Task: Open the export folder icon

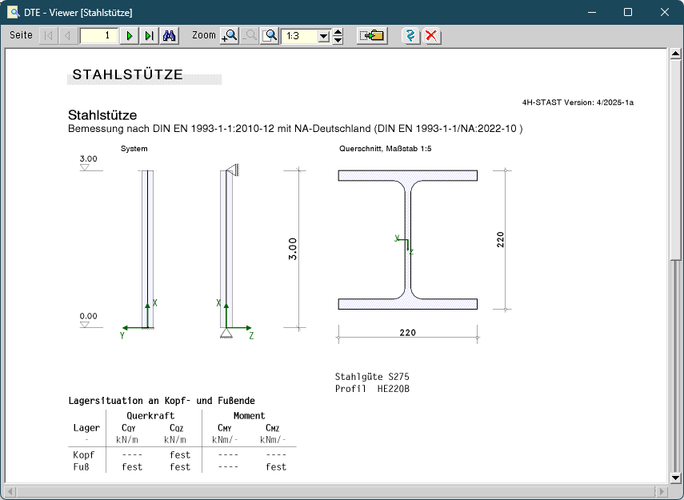Action: click(373, 35)
